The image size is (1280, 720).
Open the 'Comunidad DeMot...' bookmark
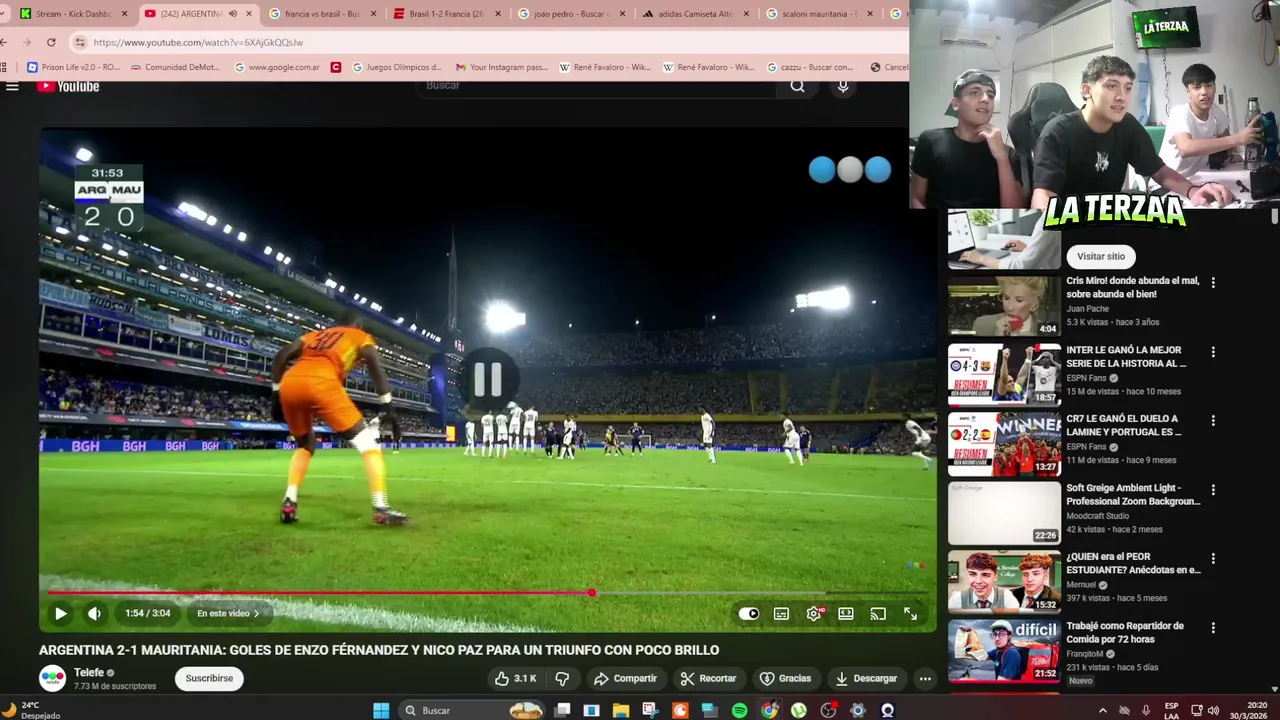click(x=175, y=67)
